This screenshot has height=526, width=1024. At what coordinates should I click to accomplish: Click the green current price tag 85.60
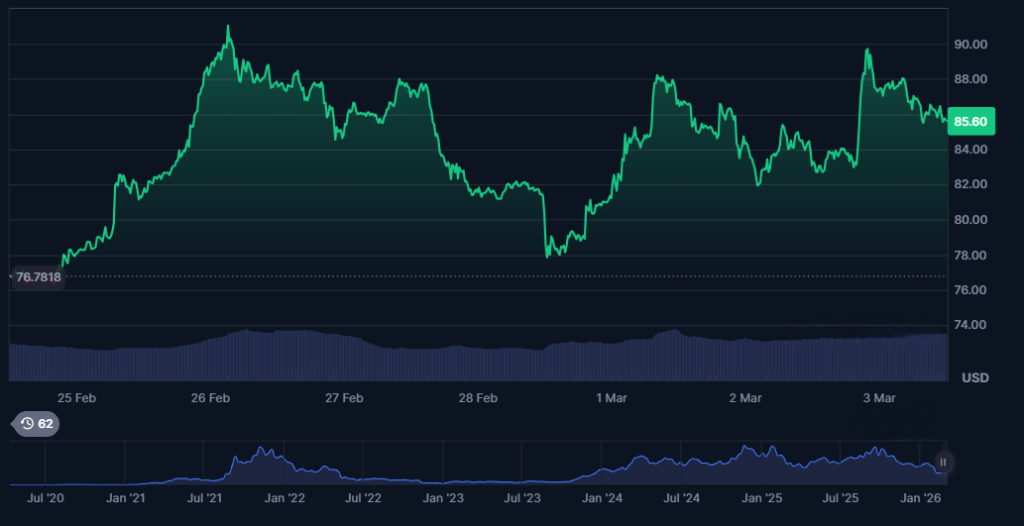(x=970, y=122)
